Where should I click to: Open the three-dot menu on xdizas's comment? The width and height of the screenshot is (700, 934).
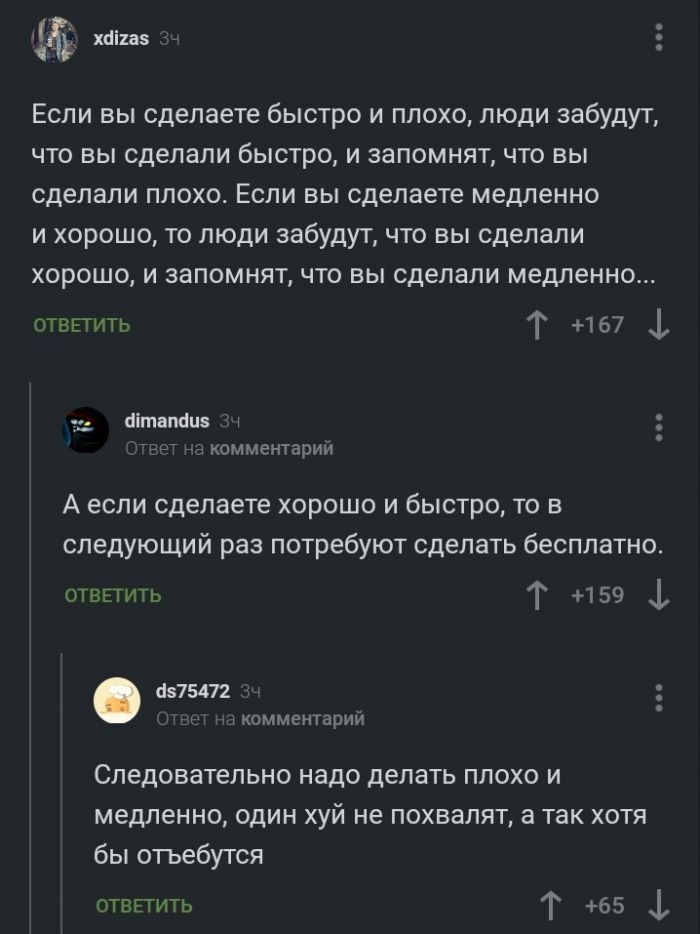click(x=658, y=38)
